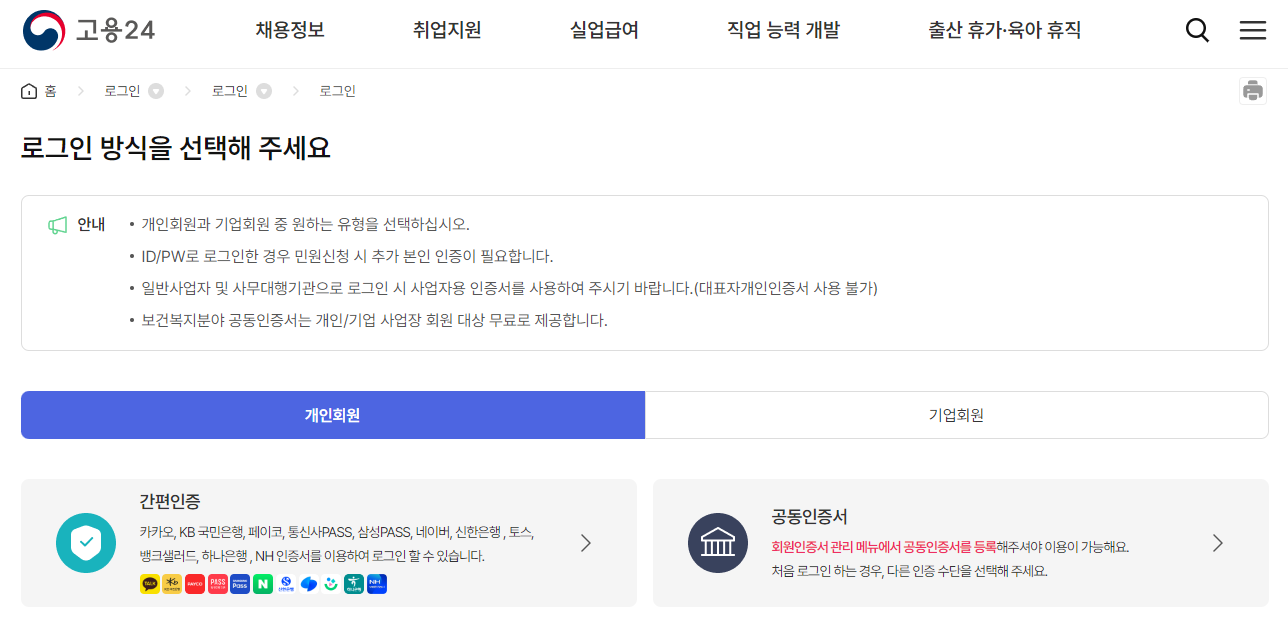Pick the KB국민은행 certificate icon
1288x619 pixels.
(172, 583)
